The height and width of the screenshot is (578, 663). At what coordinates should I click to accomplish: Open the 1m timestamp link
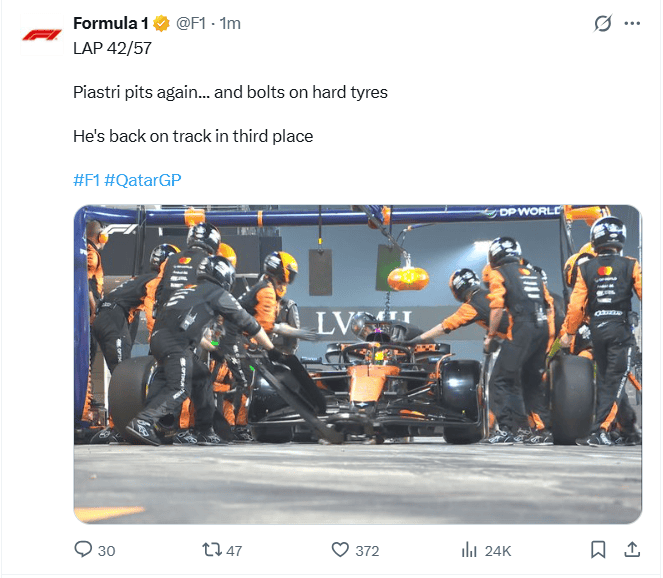click(230, 23)
